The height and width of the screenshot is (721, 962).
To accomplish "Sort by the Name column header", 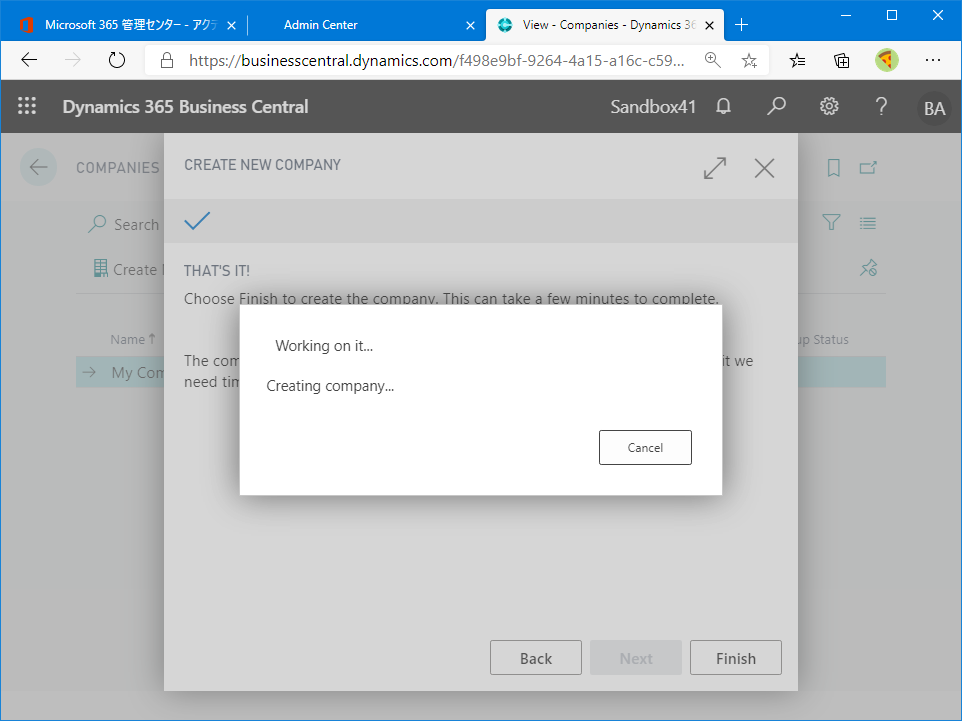I will (x=133, y=339).
